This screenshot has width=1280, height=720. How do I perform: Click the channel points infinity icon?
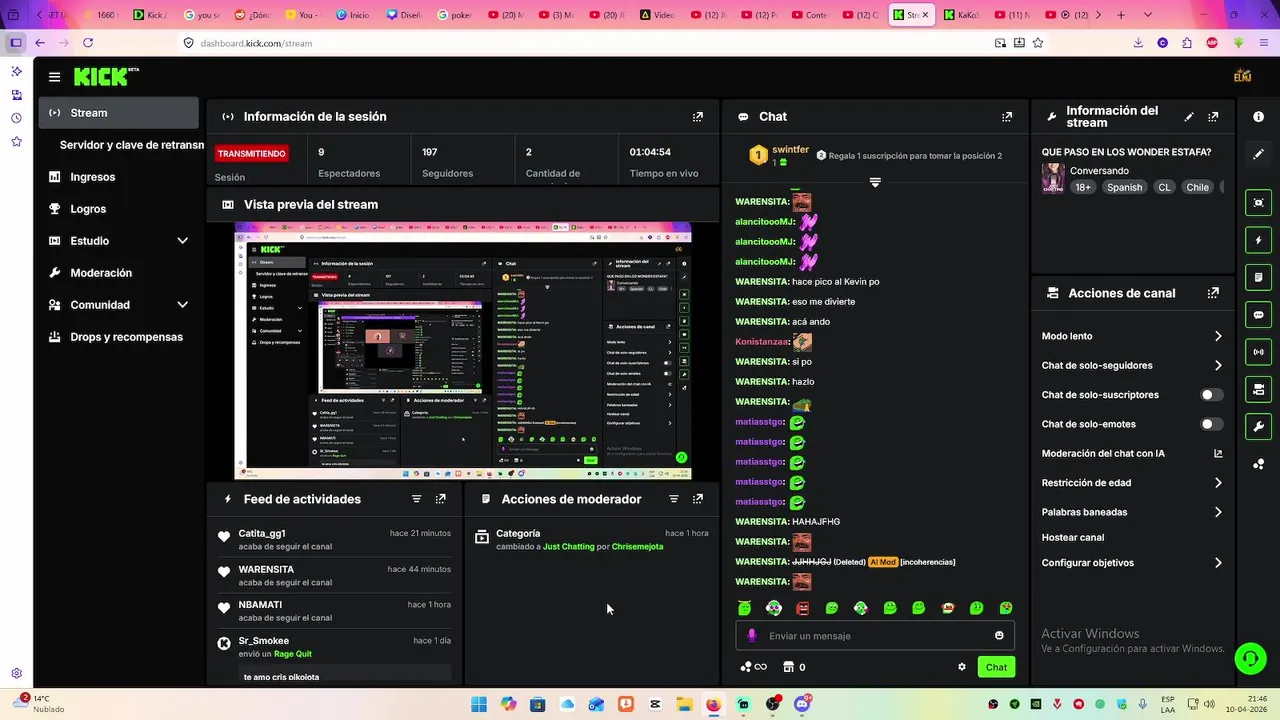coord(753,667)
